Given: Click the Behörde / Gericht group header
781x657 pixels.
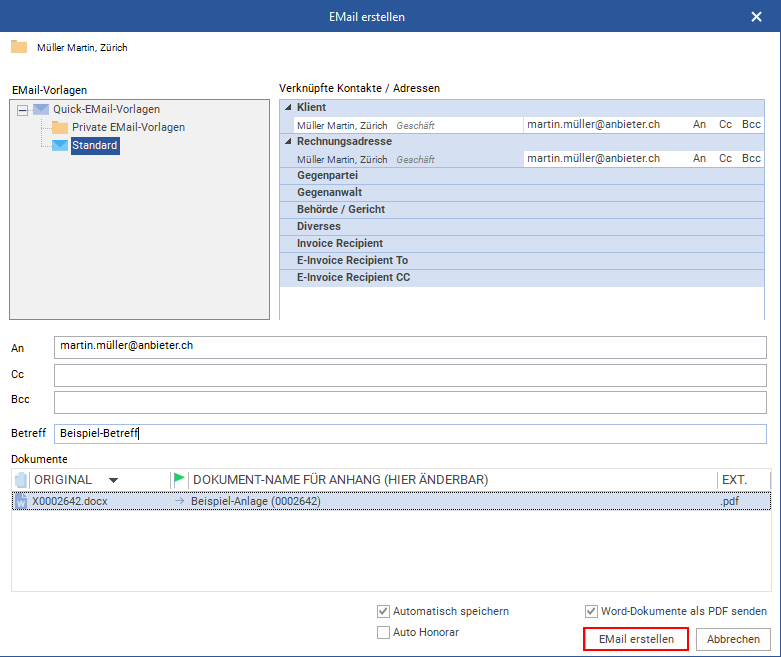Looking at the screenshot, I should (521, 209).
